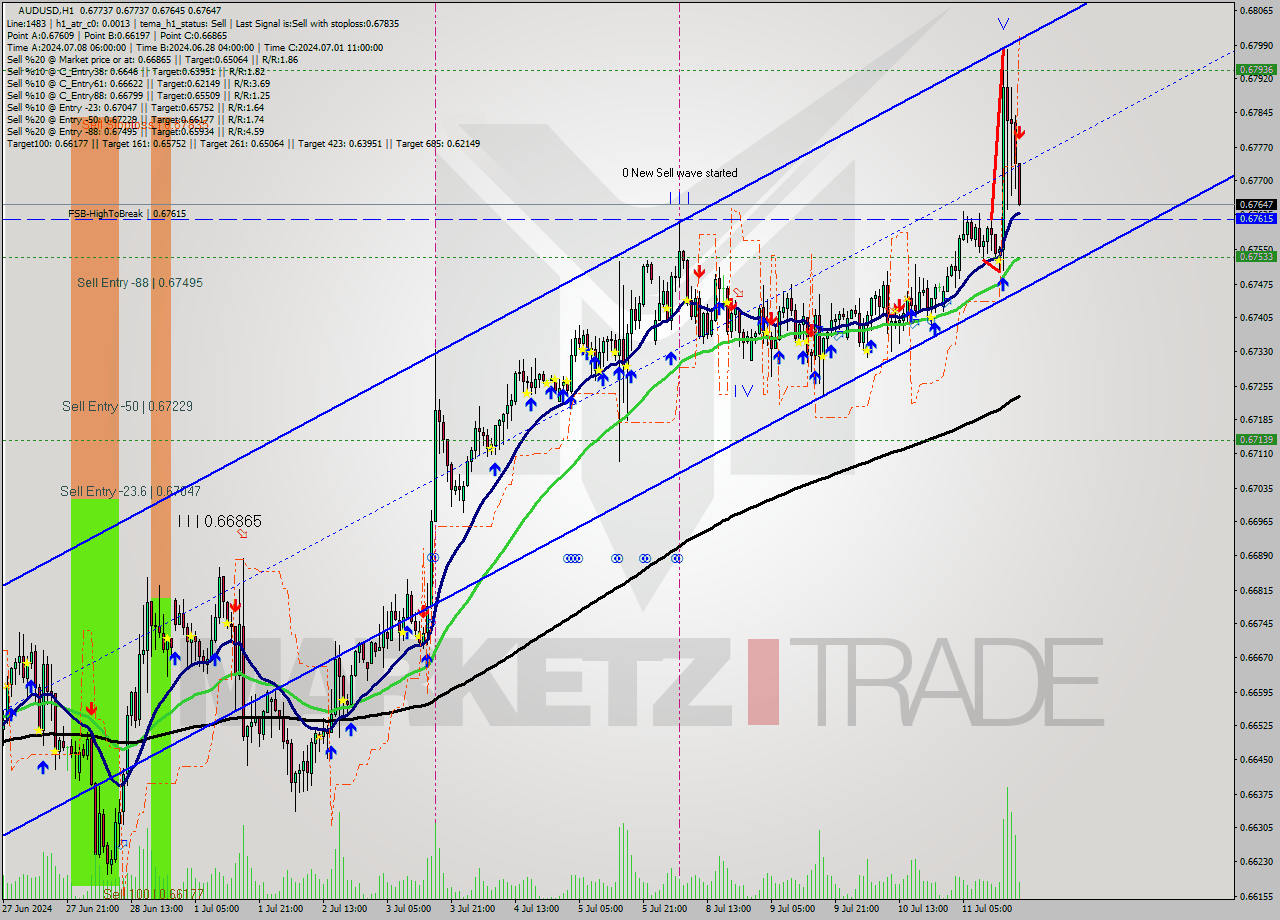Click the 0.67770 price axis value
The height and width of the screenshot is (920, 1280).
pyautogui.click(x=1256, y=147)
